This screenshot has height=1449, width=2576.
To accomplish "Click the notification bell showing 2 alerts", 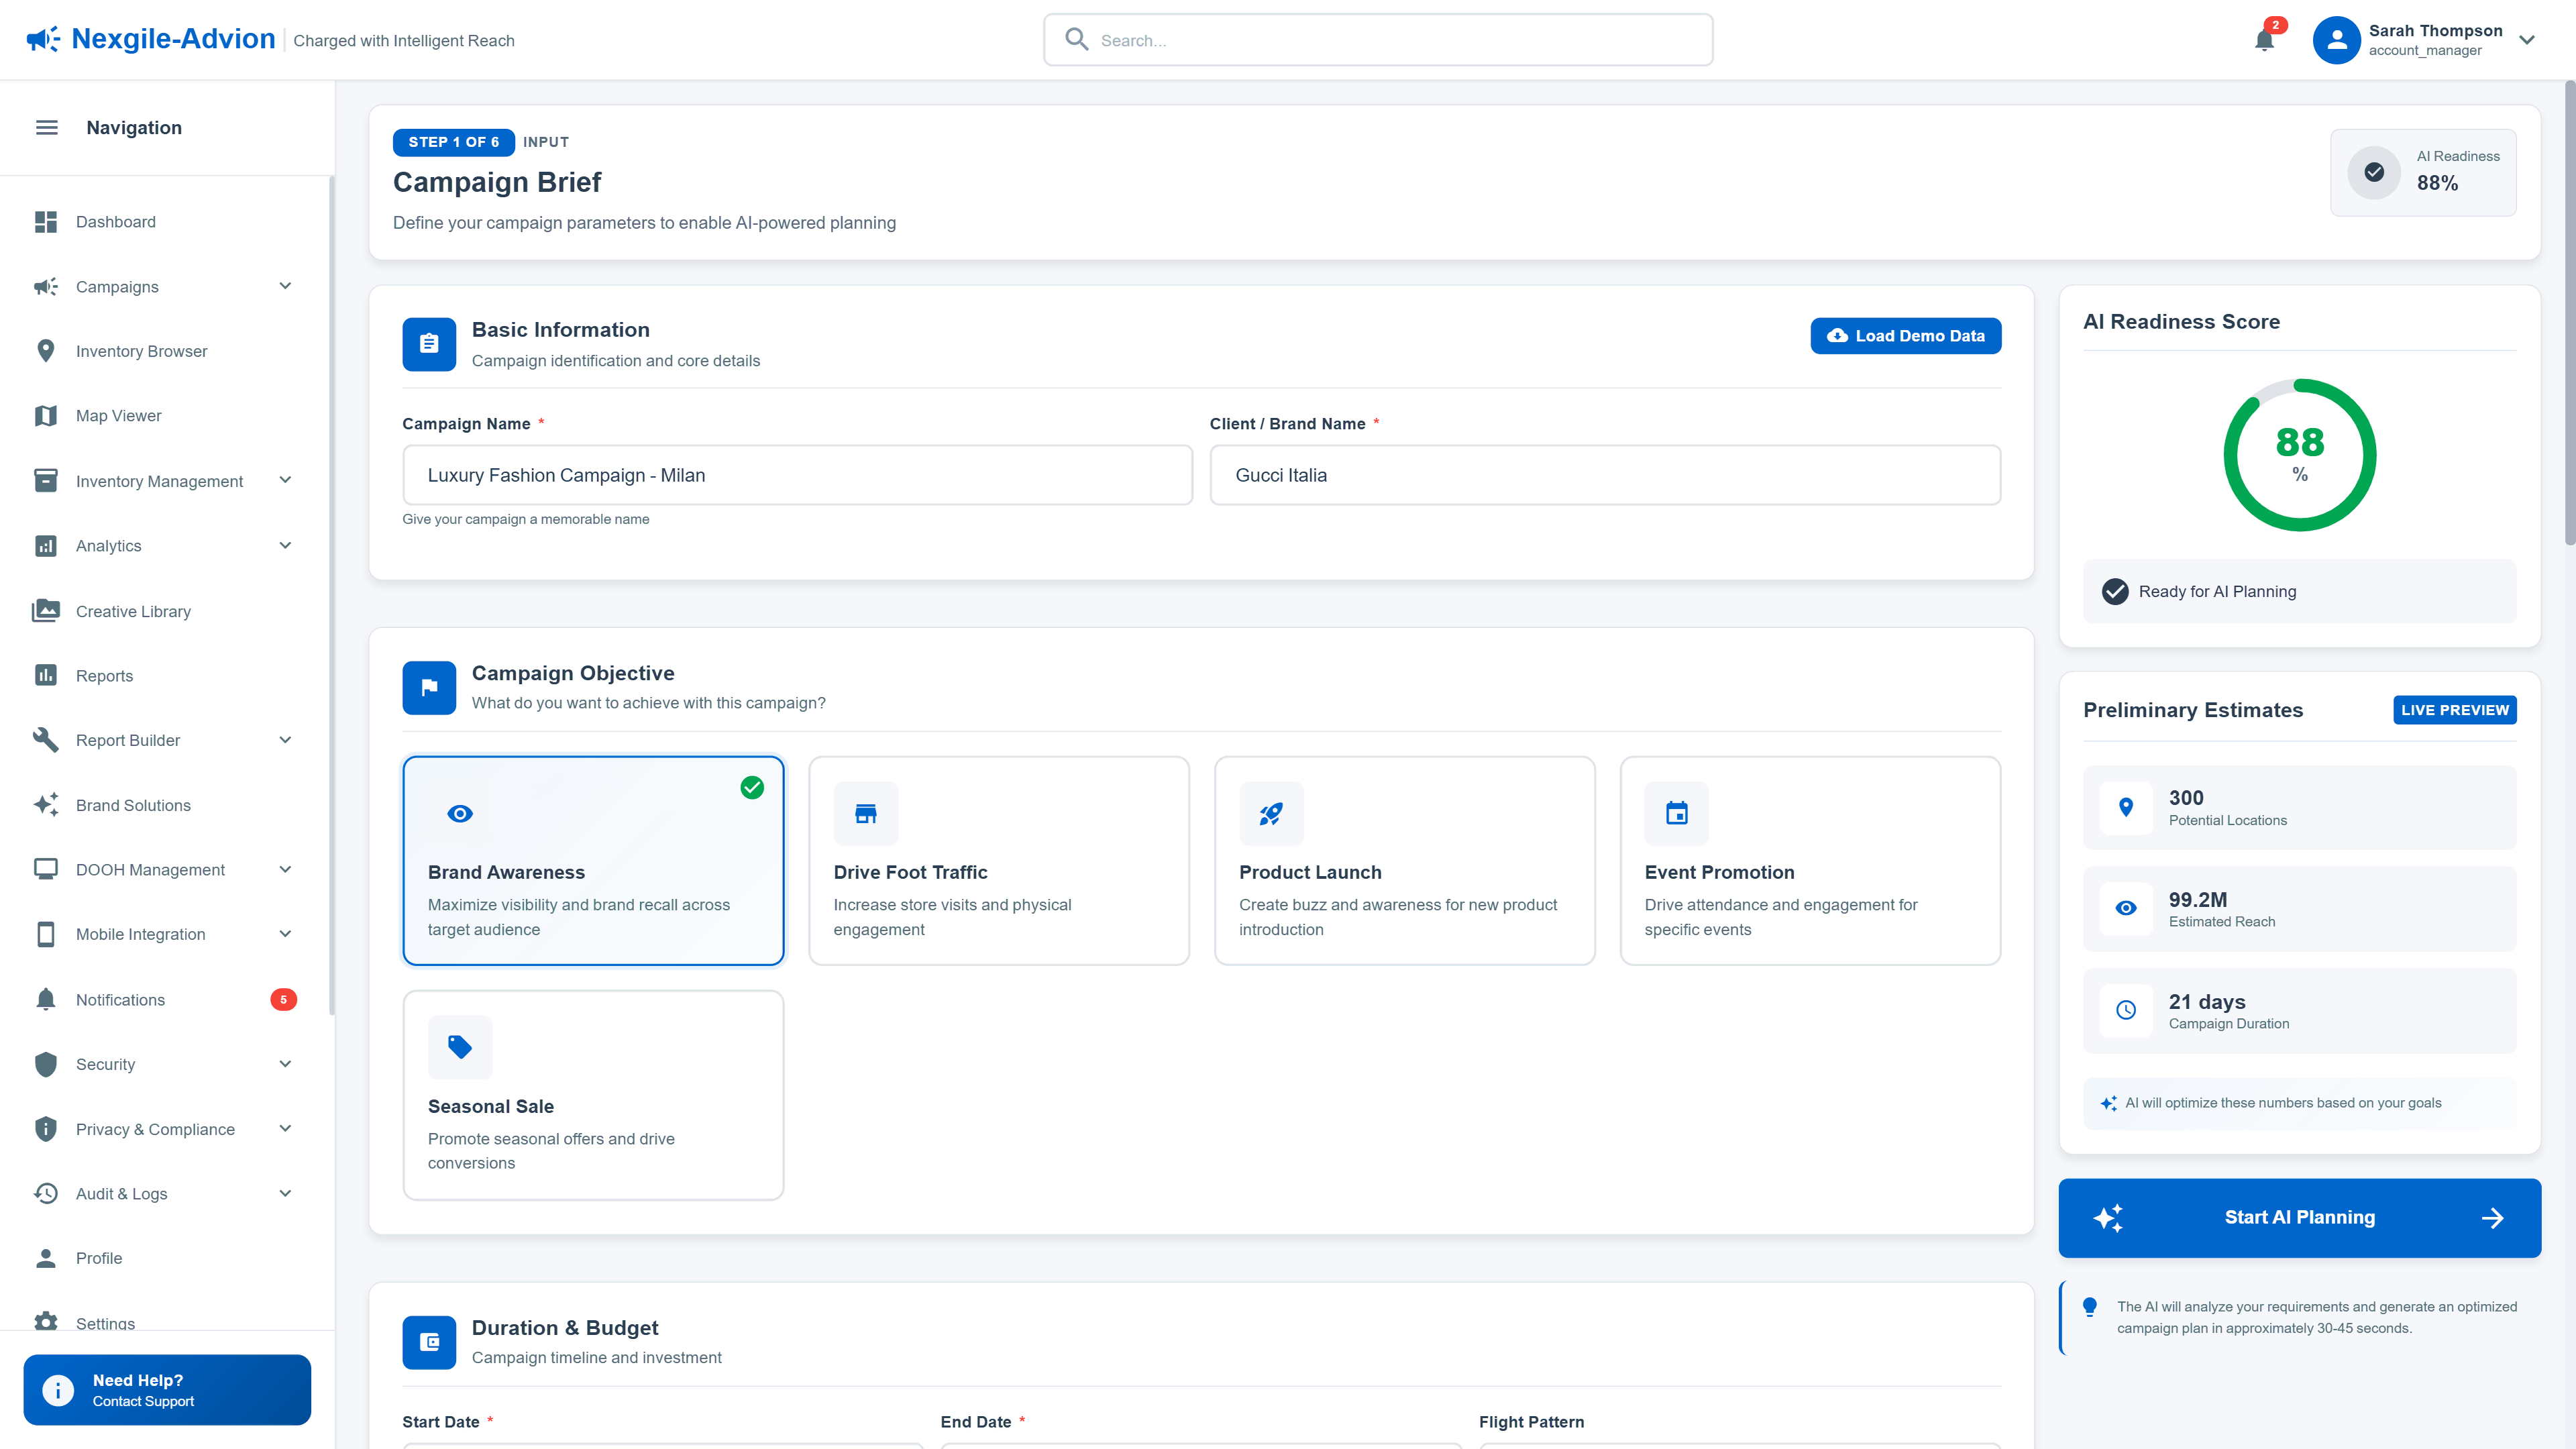I will pyautogui.click(x=2264, y=40).
